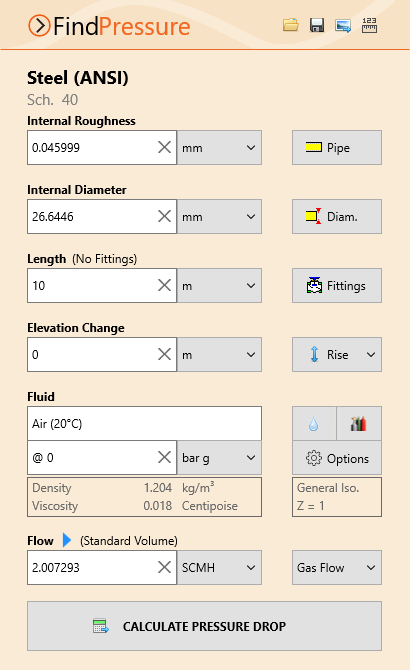Open roughness unit mm dropdown
410x670 pixels.
tap(220, 147)
